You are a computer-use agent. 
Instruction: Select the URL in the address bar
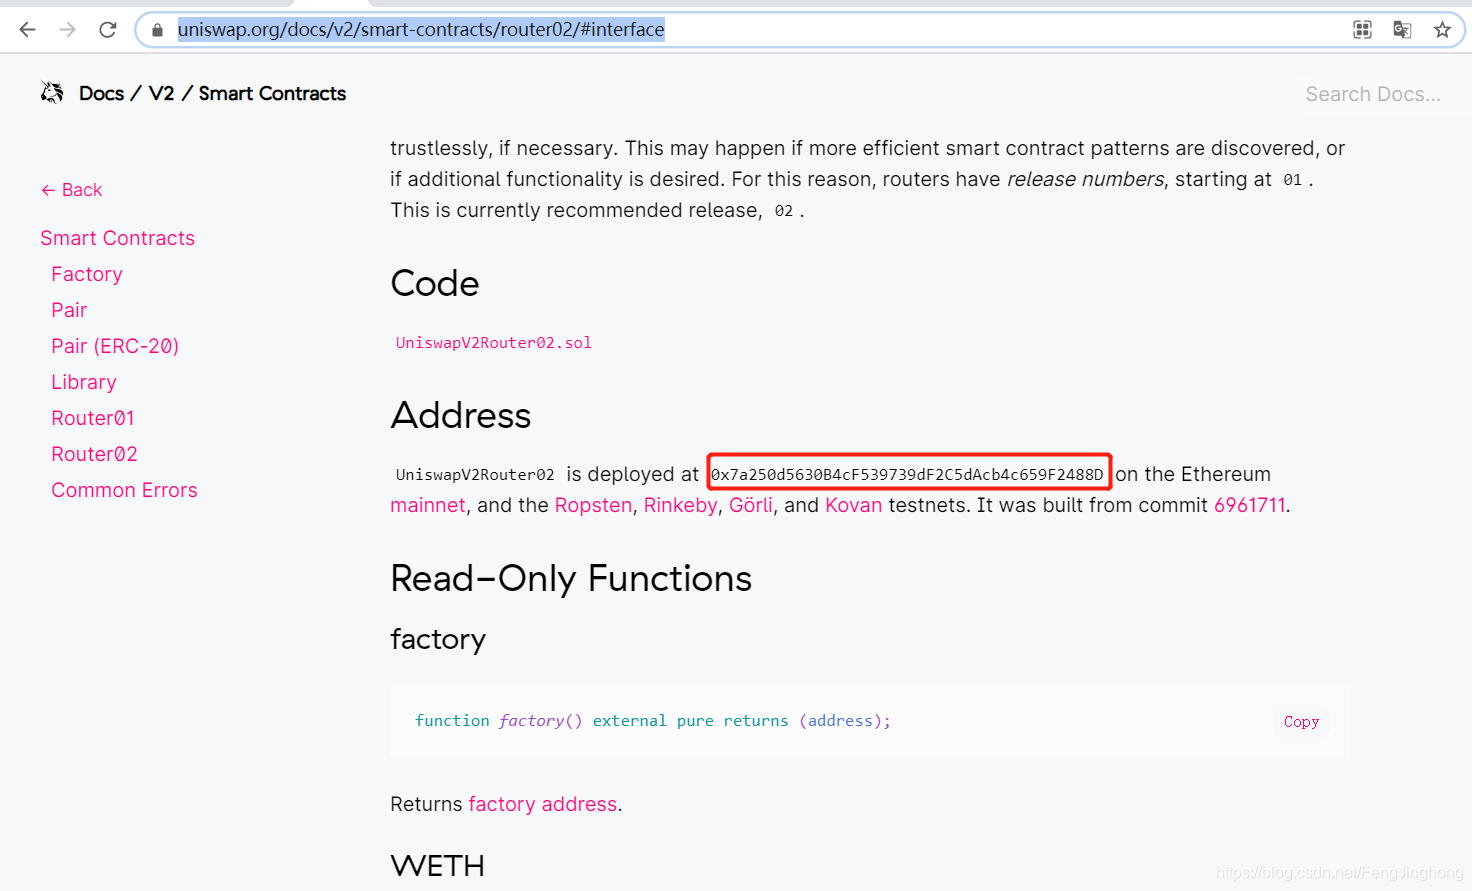pyautogui.click(x=421, y=30)
